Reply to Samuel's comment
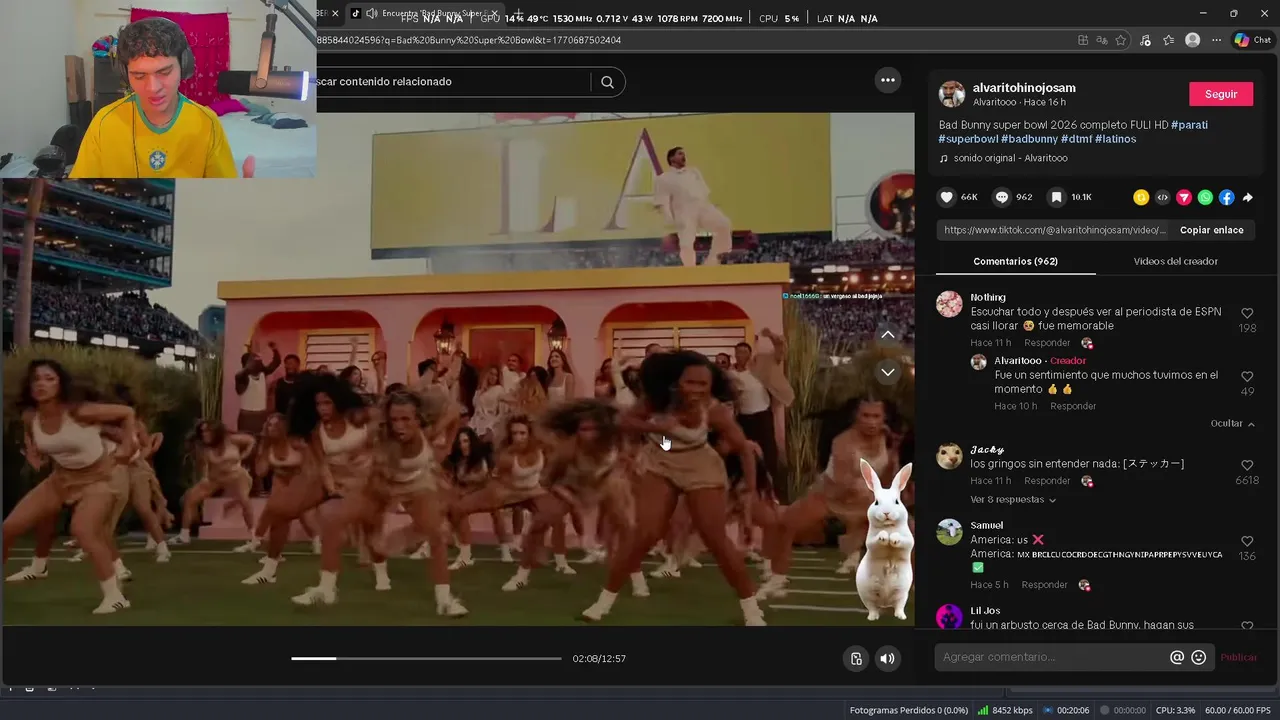The height and width of the screenshot is (720, 1280). 1044,585
